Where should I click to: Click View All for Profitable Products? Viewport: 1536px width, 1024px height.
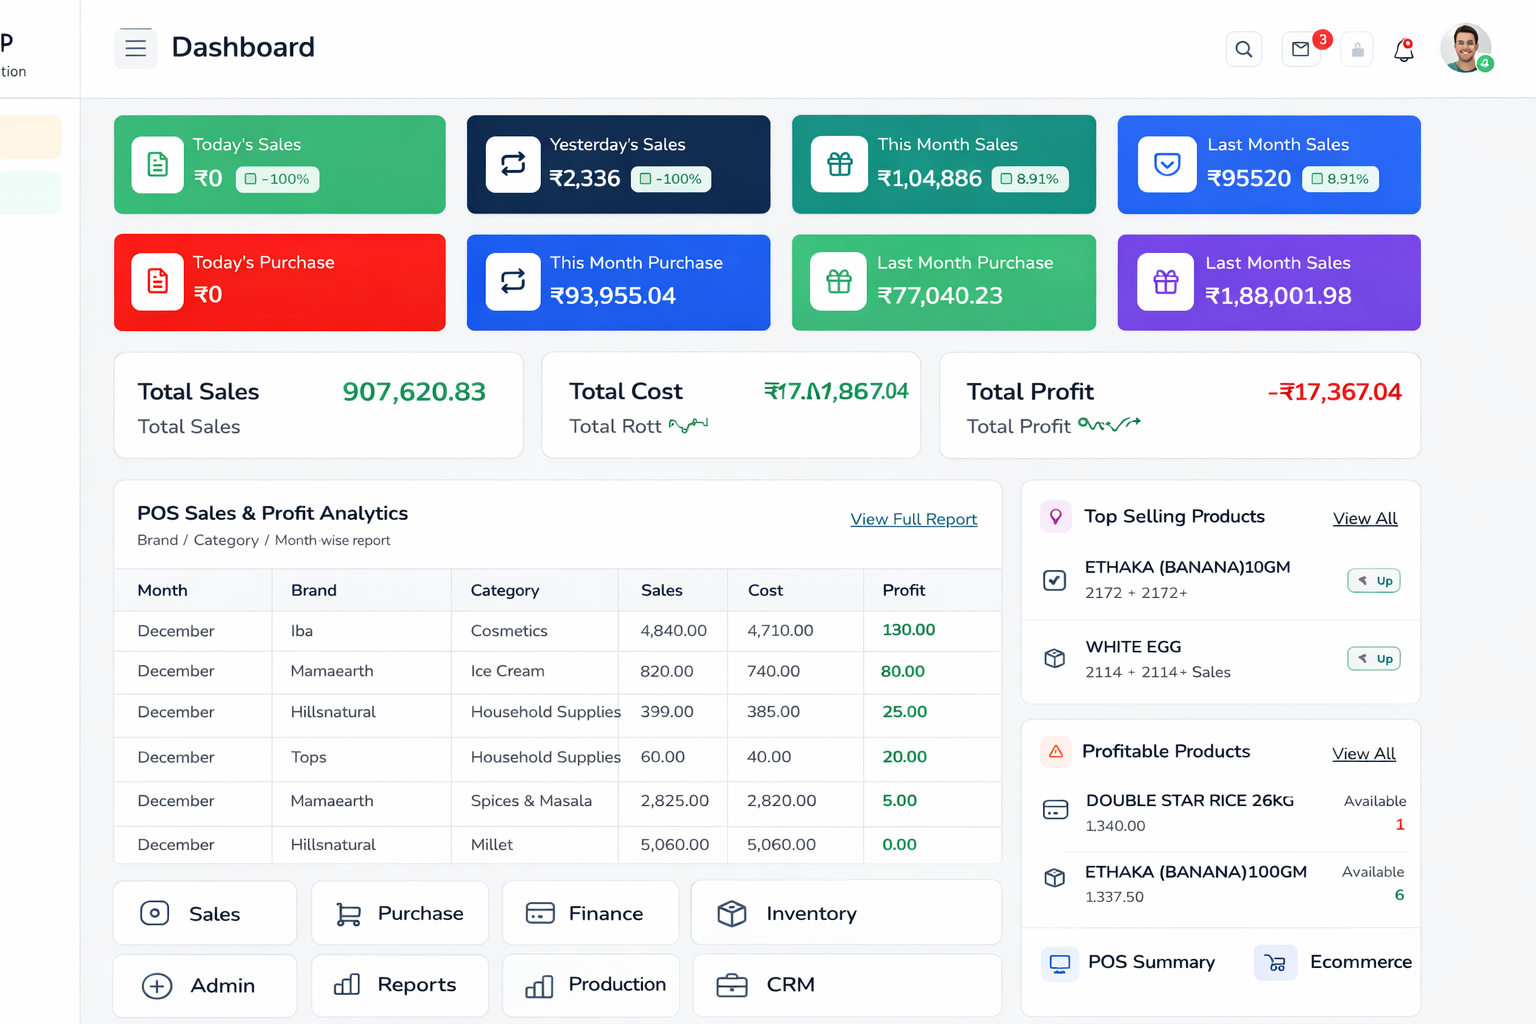pos(1363,753)
